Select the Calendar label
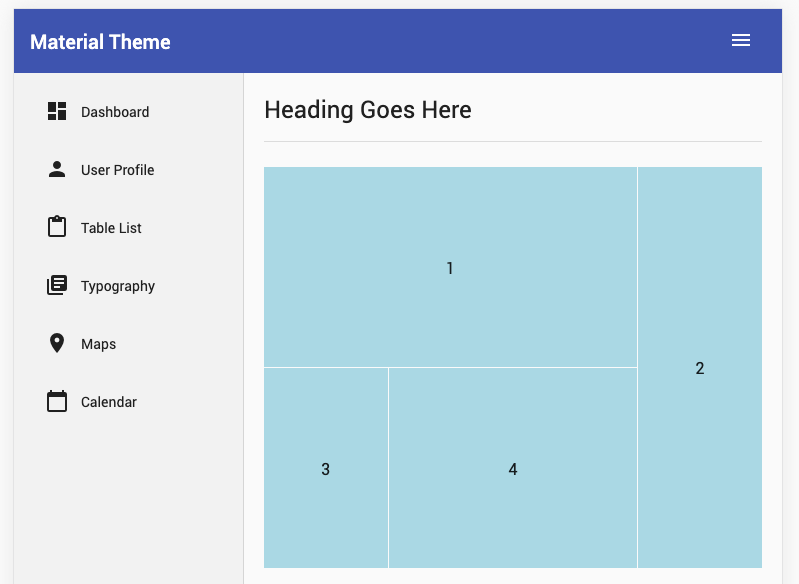The image size is (799, 584). coord(109,402)
